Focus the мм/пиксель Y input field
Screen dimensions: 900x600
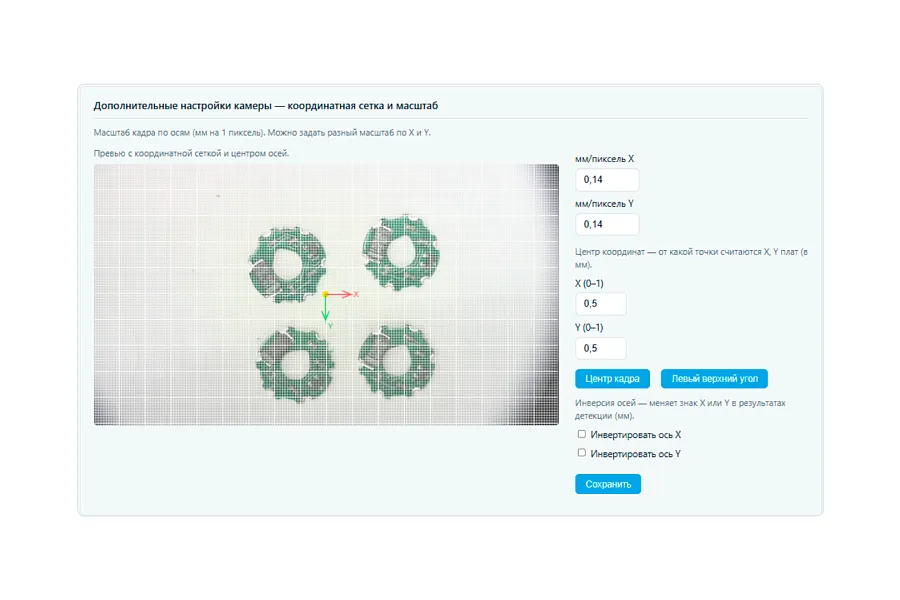607,224
